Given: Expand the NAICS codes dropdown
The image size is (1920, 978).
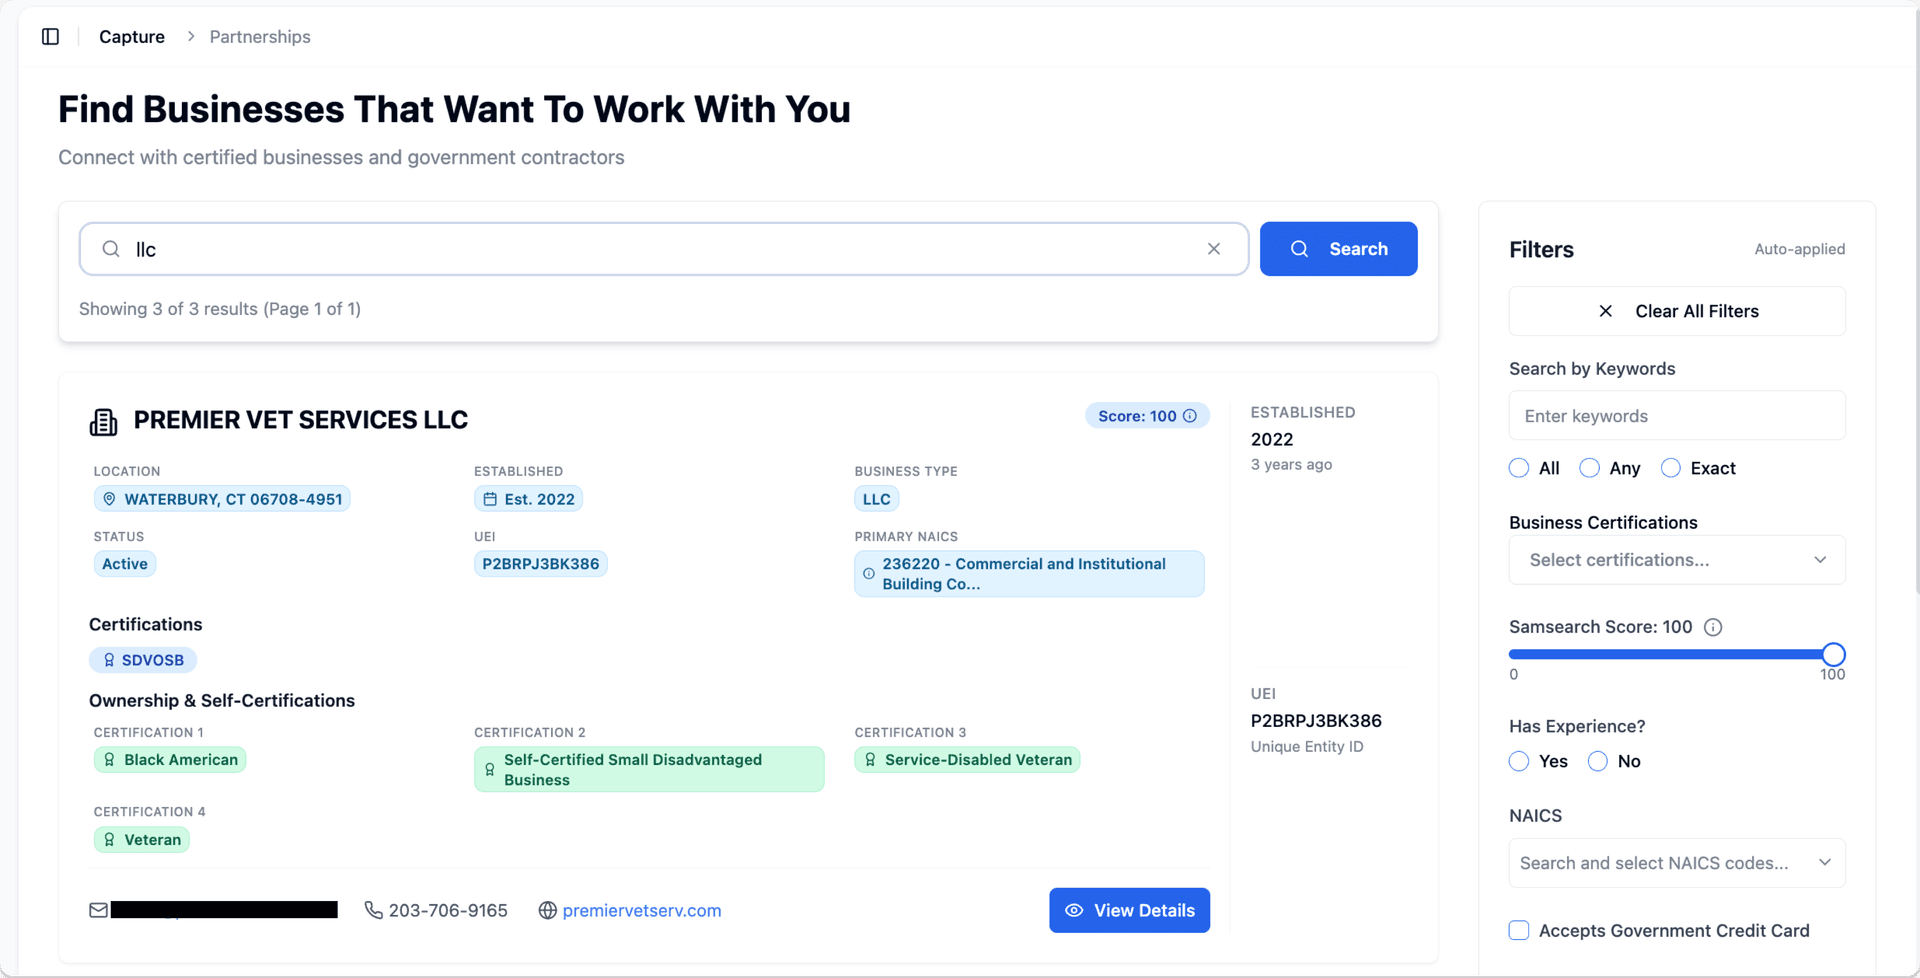Looking at the screenshot, I should tap(1676, 863).
